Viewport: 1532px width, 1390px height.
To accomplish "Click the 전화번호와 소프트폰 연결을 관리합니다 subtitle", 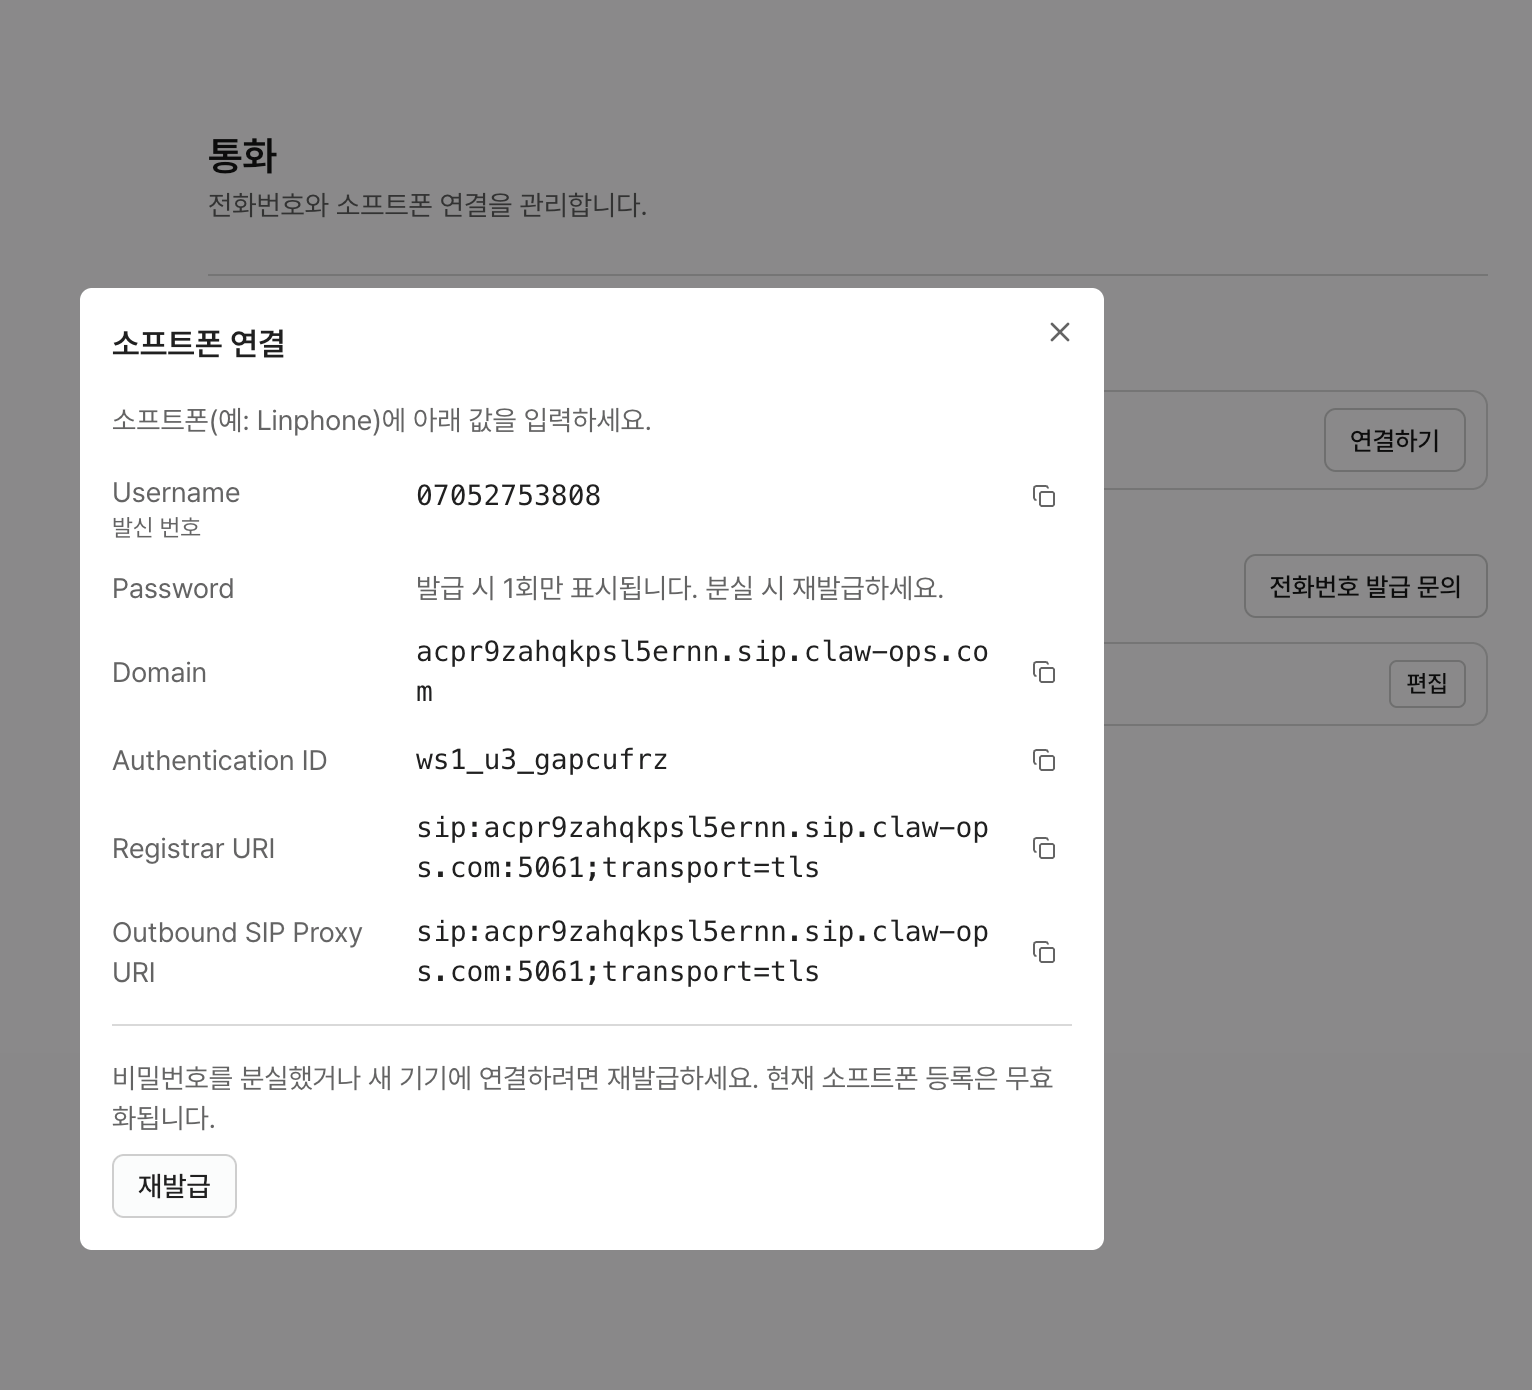I will pos(427,205).
